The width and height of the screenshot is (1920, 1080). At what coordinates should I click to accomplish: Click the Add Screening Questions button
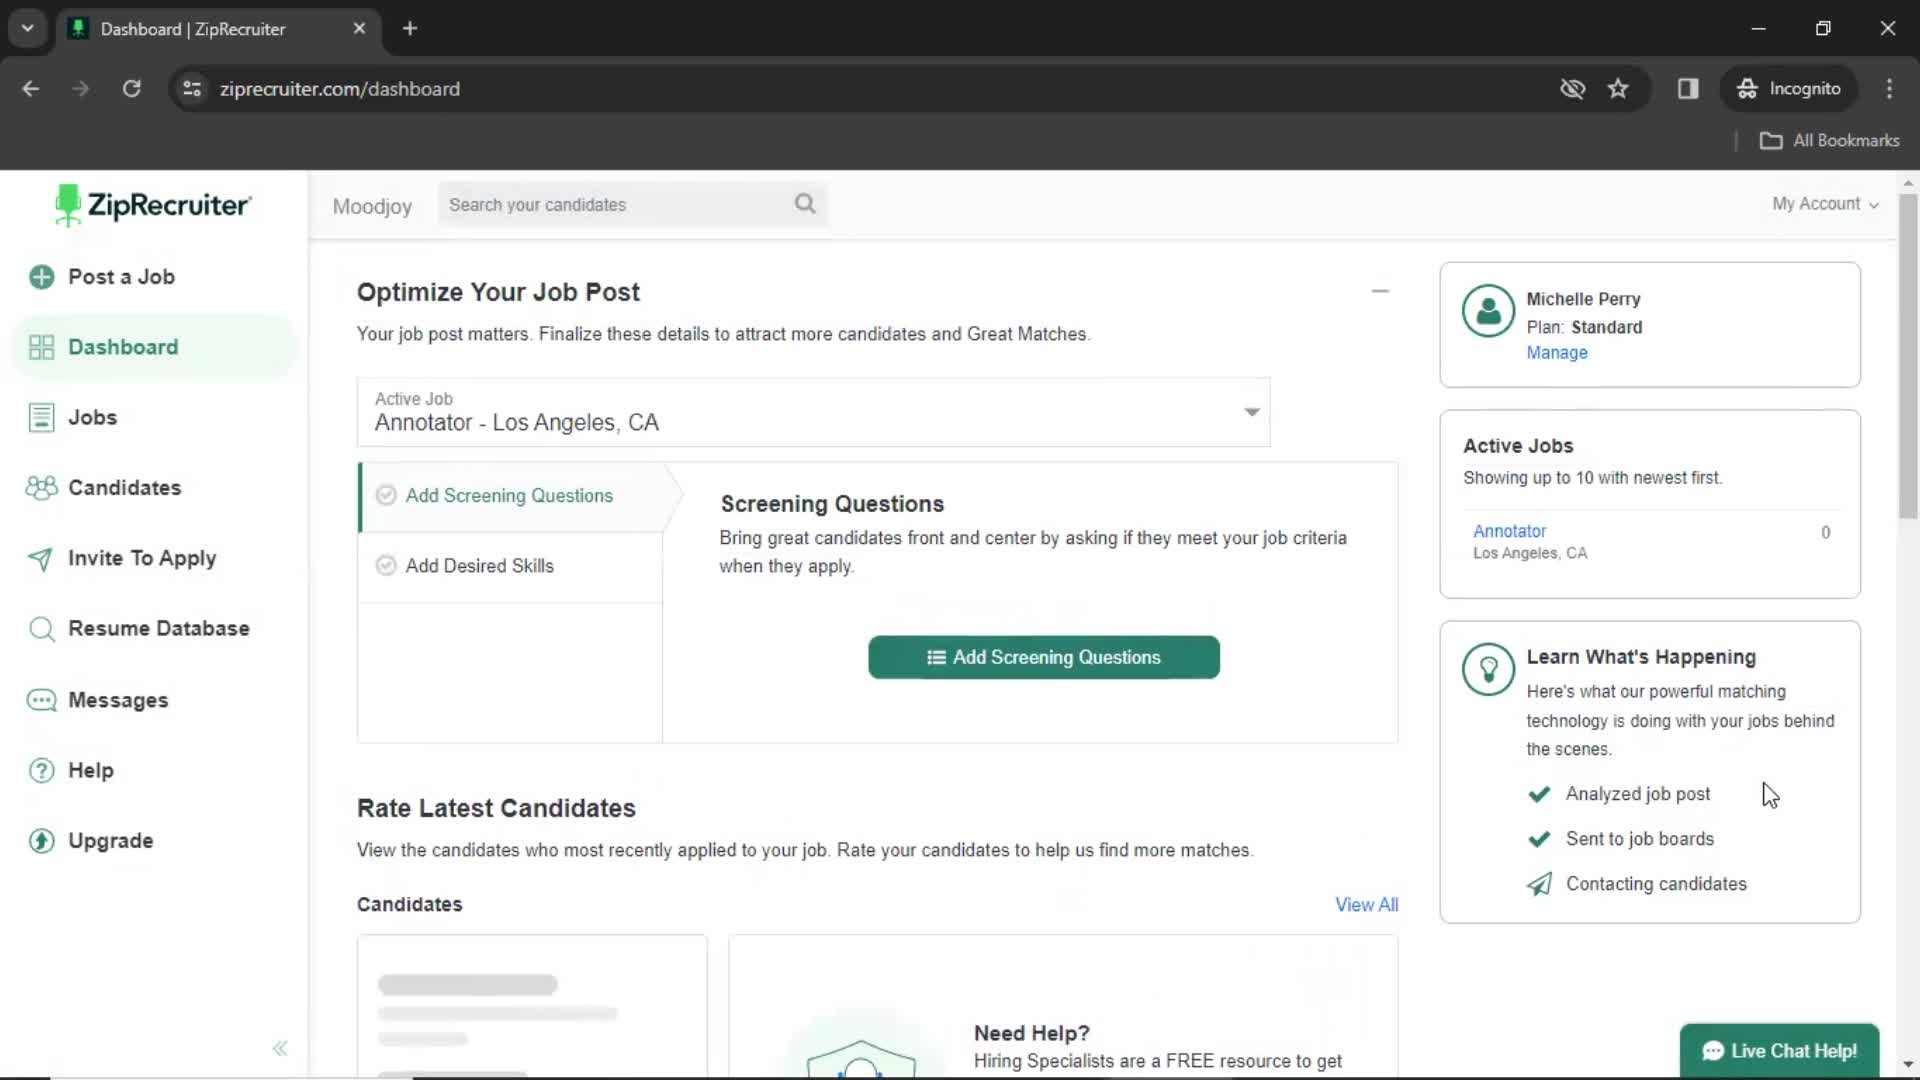click(1043, 657)
